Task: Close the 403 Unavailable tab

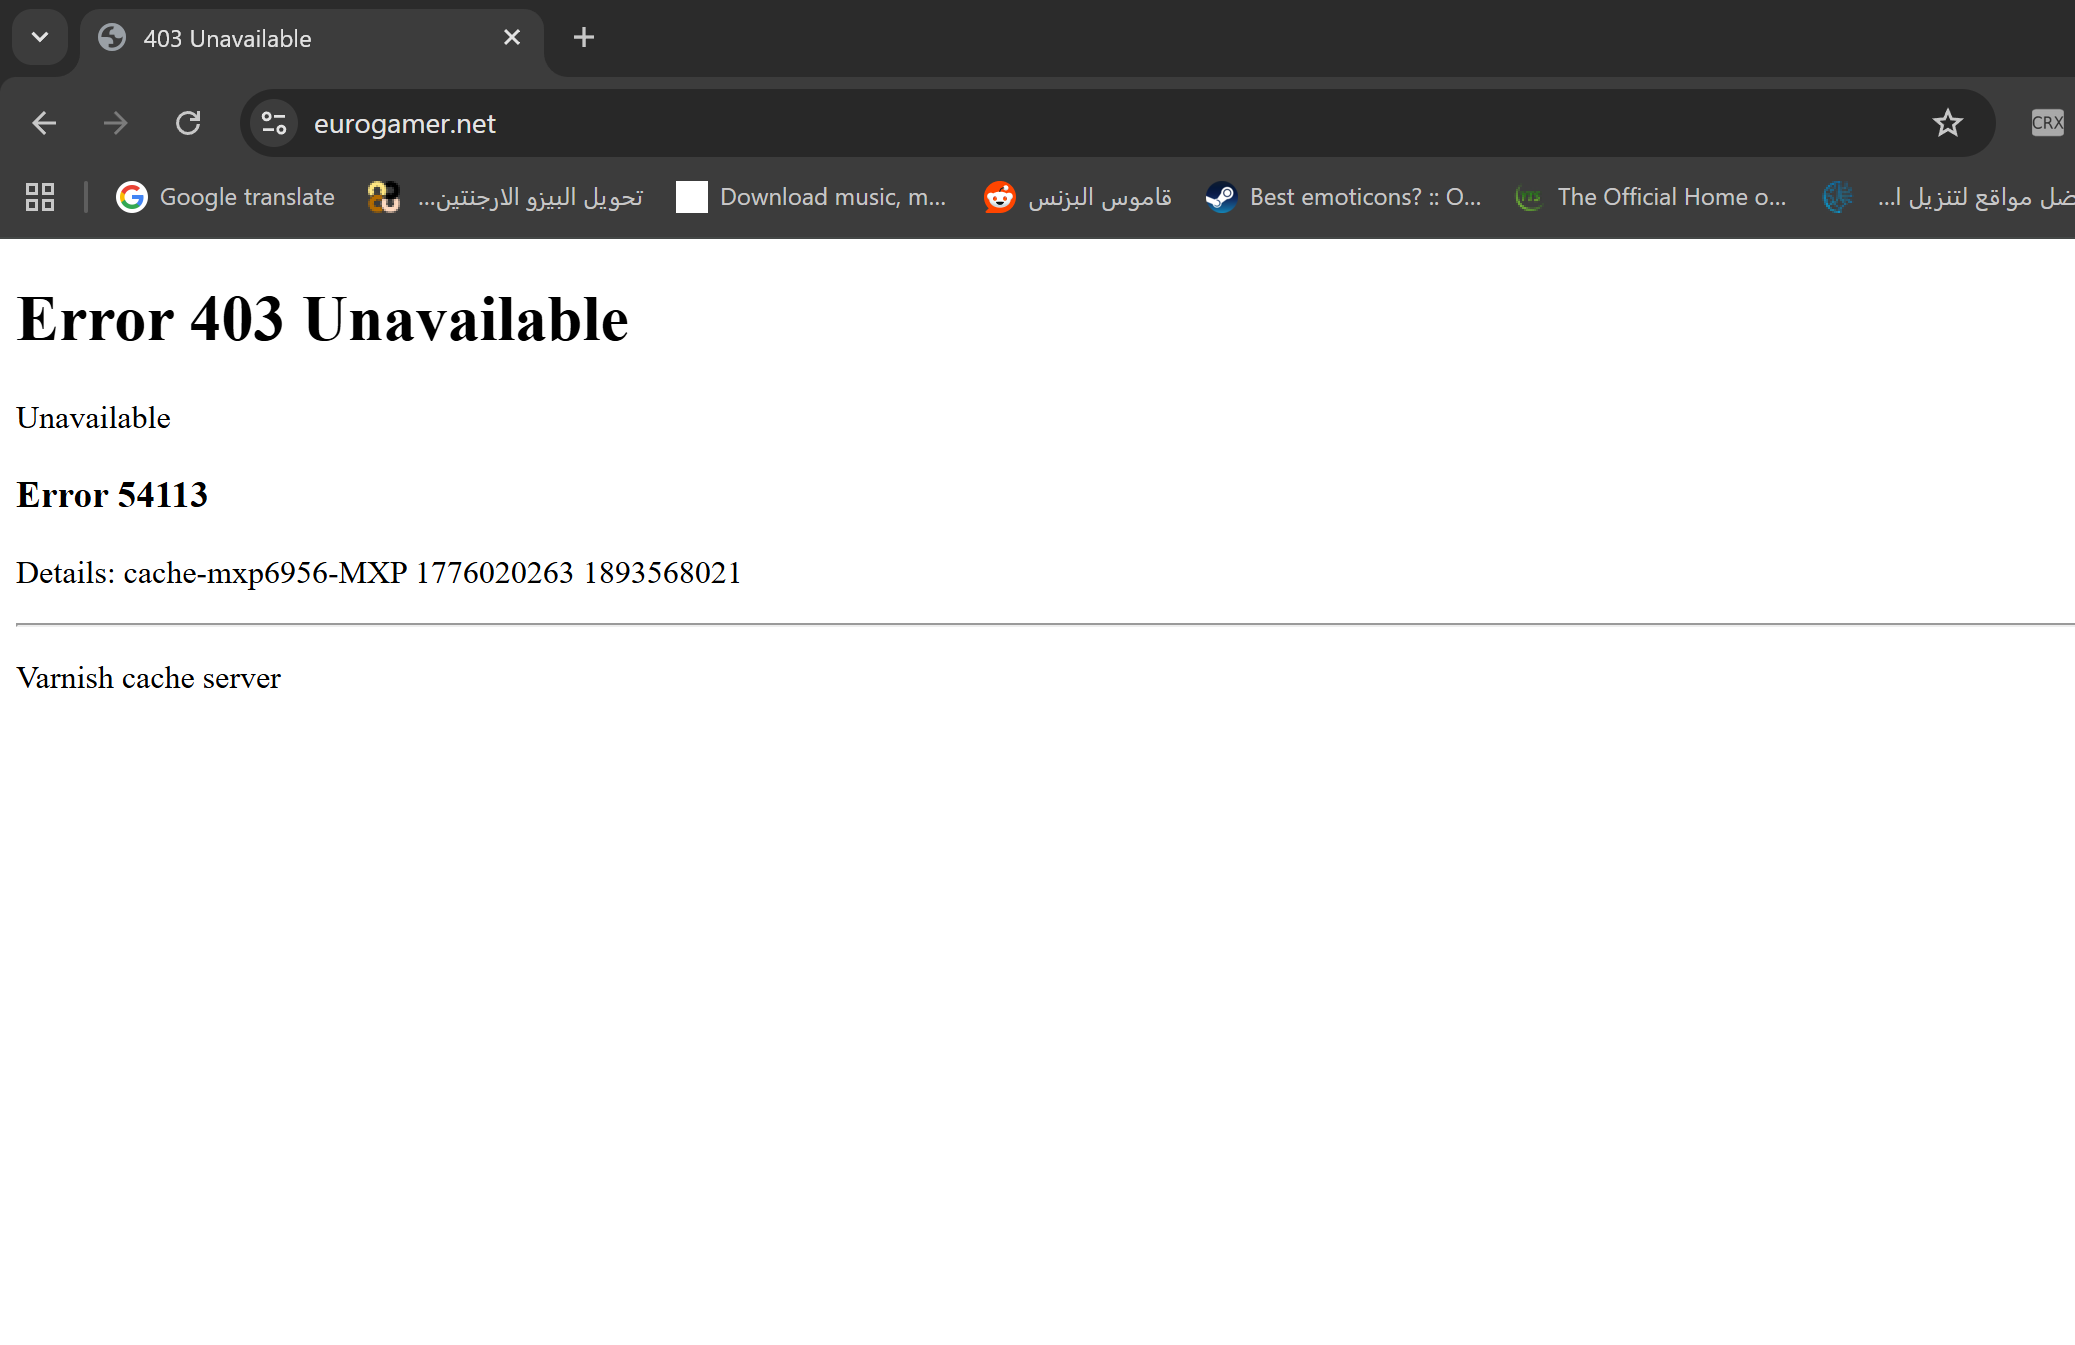Action: click(512, 38)
